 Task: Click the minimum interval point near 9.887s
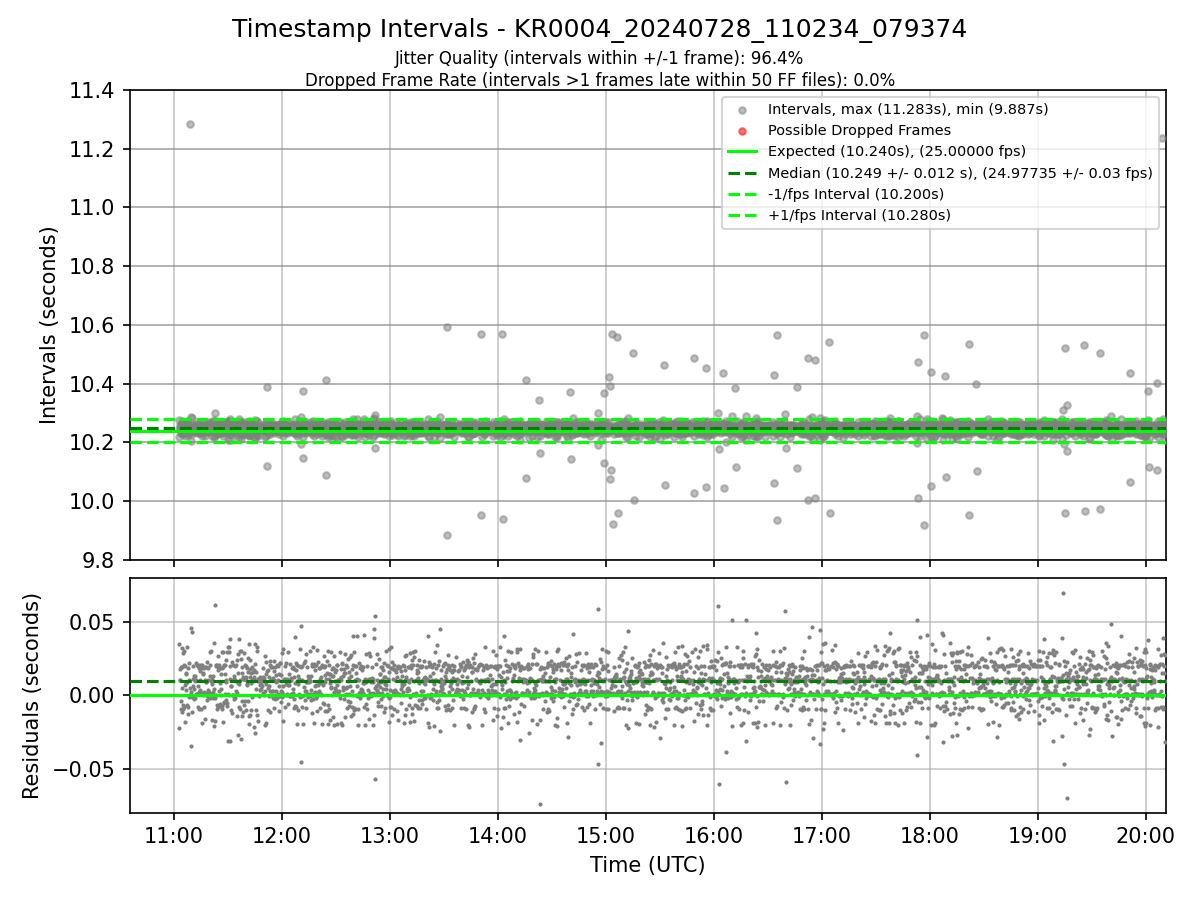[x=447, y=535]
